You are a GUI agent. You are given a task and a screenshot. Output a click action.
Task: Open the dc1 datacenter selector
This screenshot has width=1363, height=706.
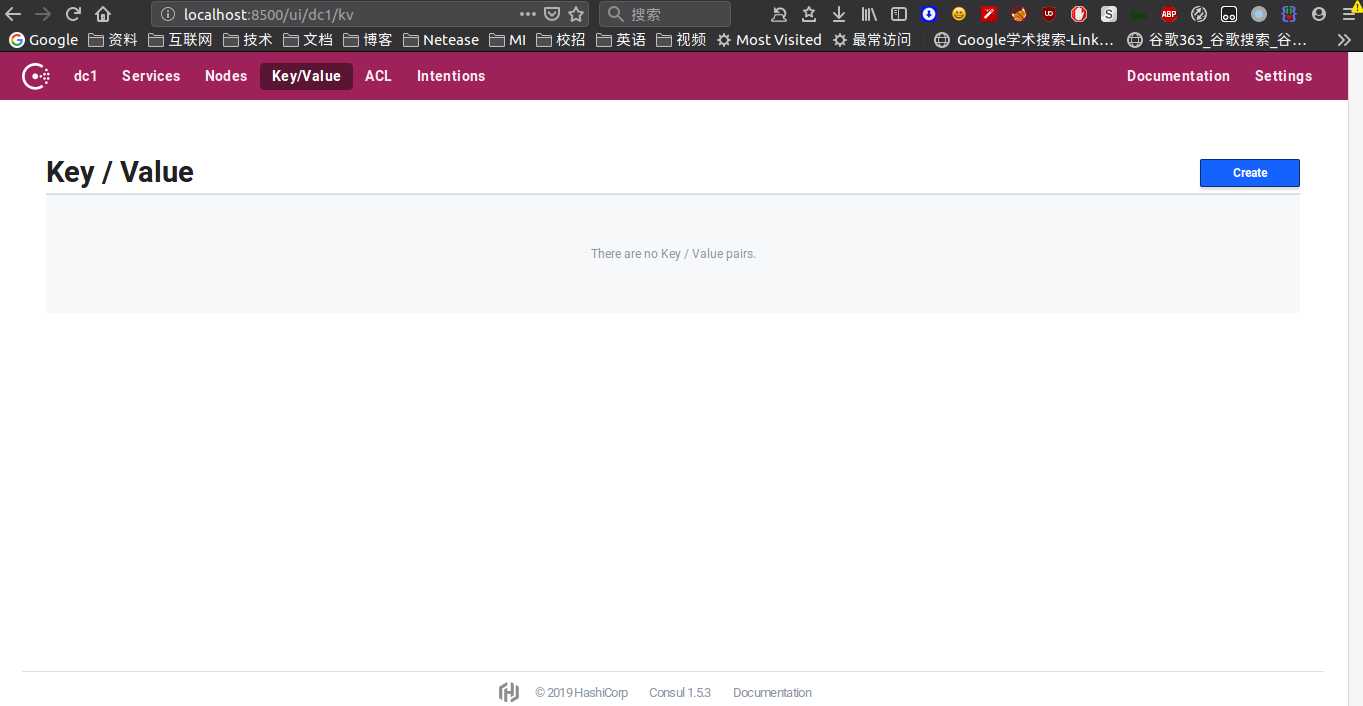[86, 76]
